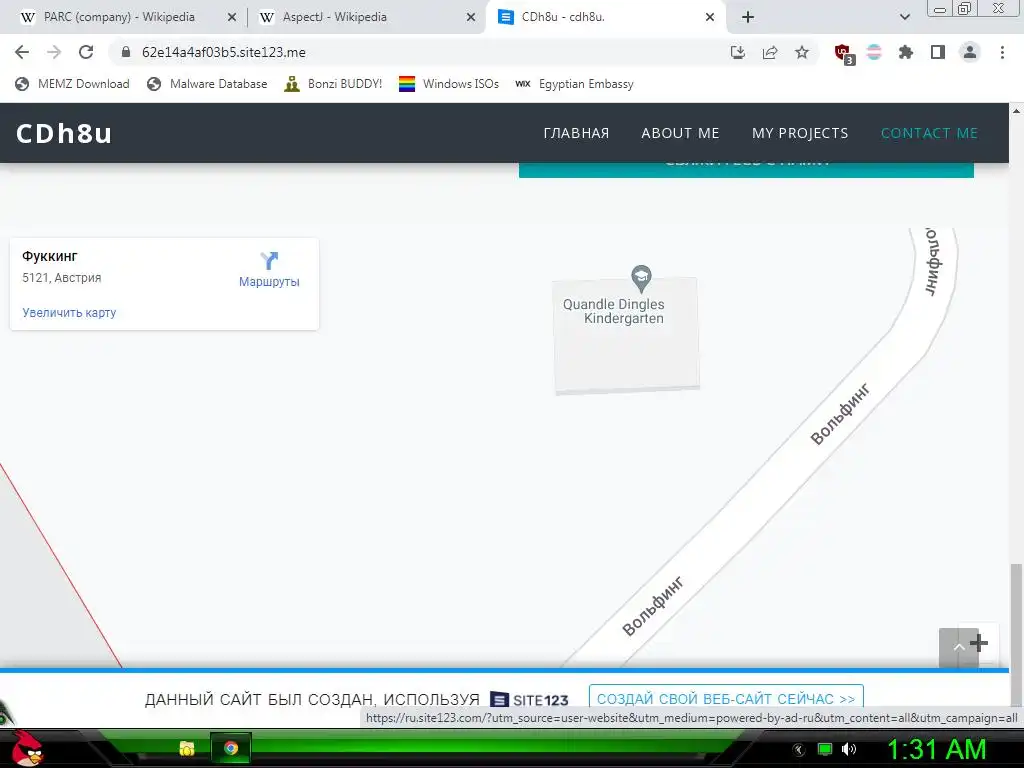This screenshot has height=768, width=1024.
Task: Zoom in the map with plus
Action: [979, 643]
